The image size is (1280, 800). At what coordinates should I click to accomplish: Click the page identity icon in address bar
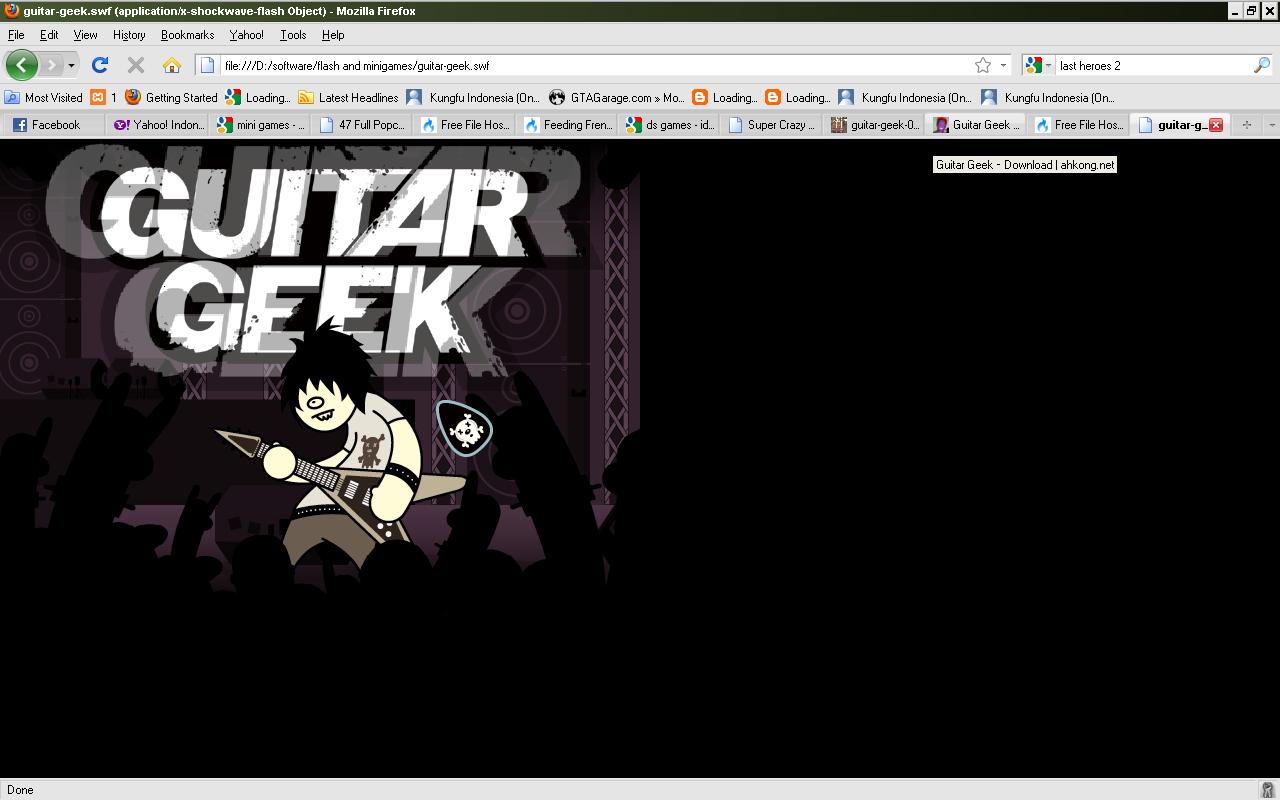pyautogui.click(x=207, y=65)
